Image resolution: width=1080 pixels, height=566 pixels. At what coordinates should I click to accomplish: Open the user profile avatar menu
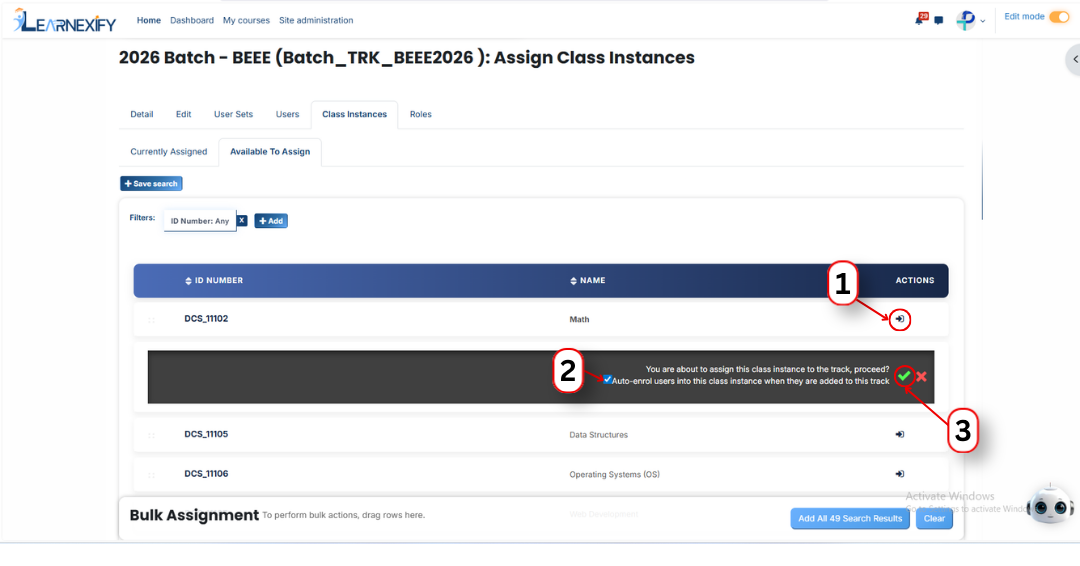click(x=966, y=21)
